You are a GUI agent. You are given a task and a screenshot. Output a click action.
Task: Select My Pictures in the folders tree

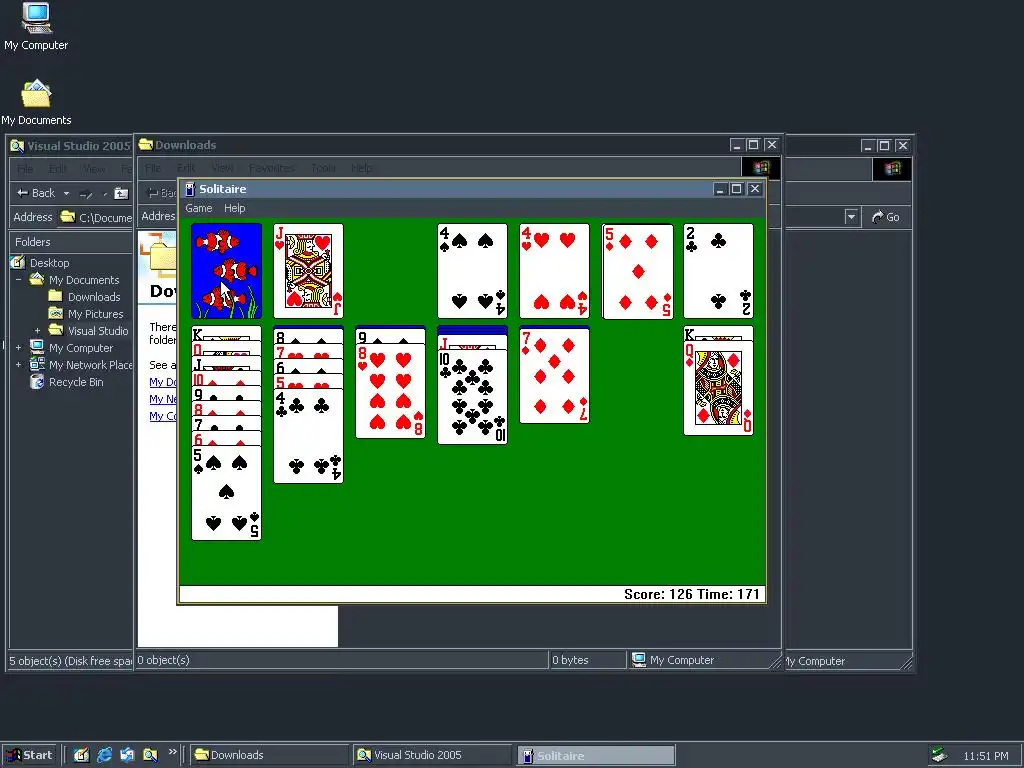coord(95,313)
